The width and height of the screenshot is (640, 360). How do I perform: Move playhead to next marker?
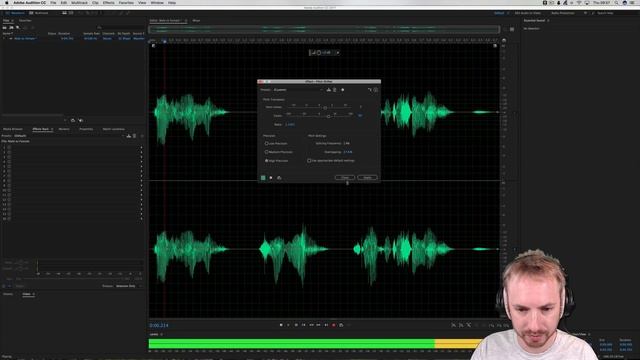click(x=326, y=325)
